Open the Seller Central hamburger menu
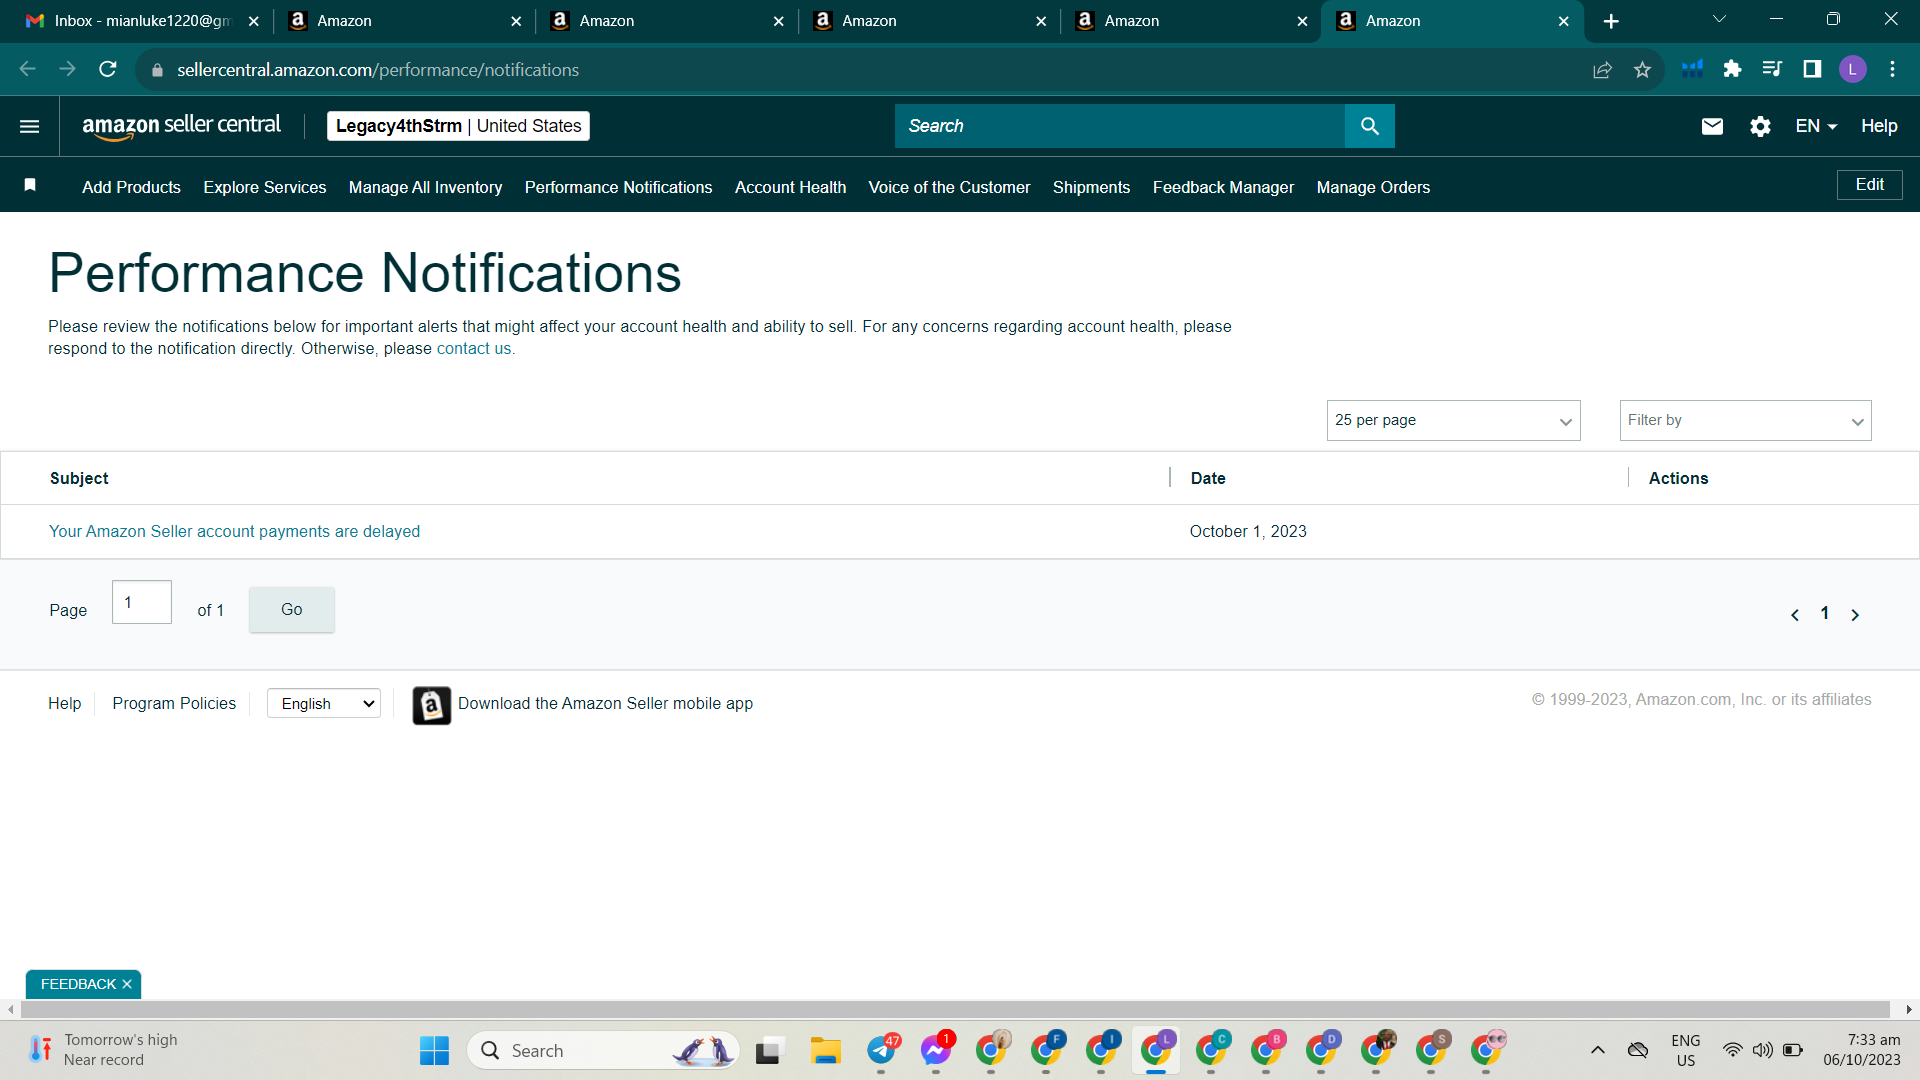The width and height of the screenshot is (1920, 1080). pyautogui.click(x=30, y=126)
